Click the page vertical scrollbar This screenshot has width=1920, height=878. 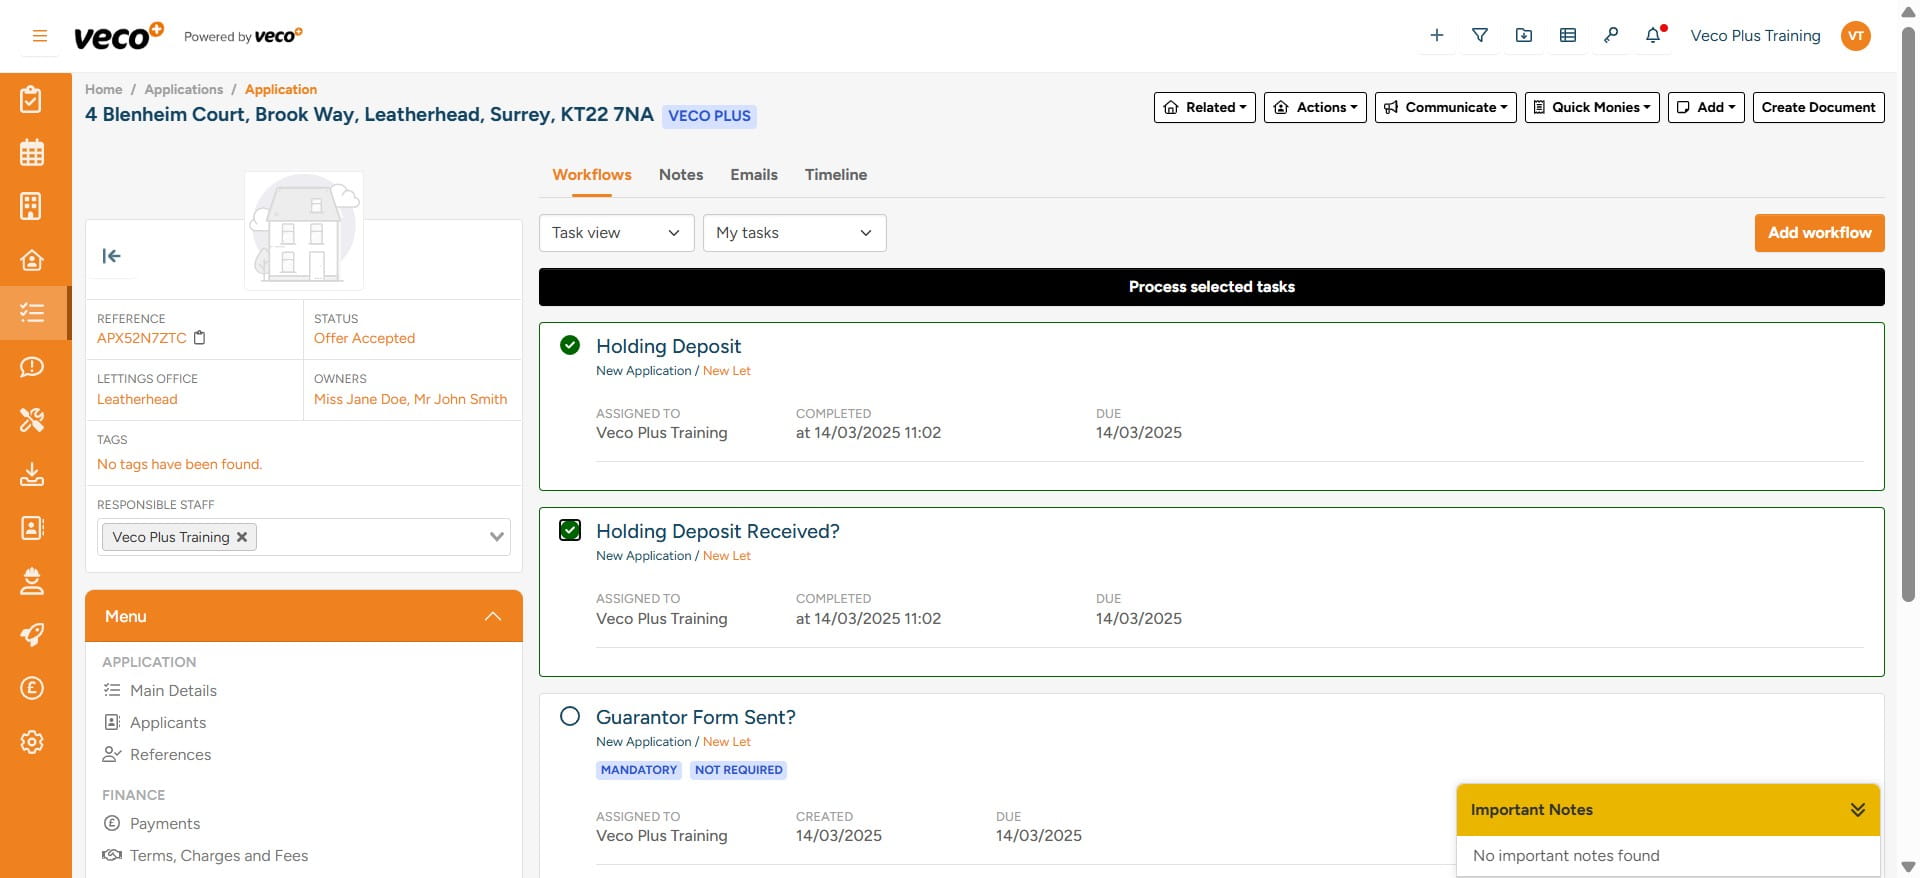pos(1907,314)
